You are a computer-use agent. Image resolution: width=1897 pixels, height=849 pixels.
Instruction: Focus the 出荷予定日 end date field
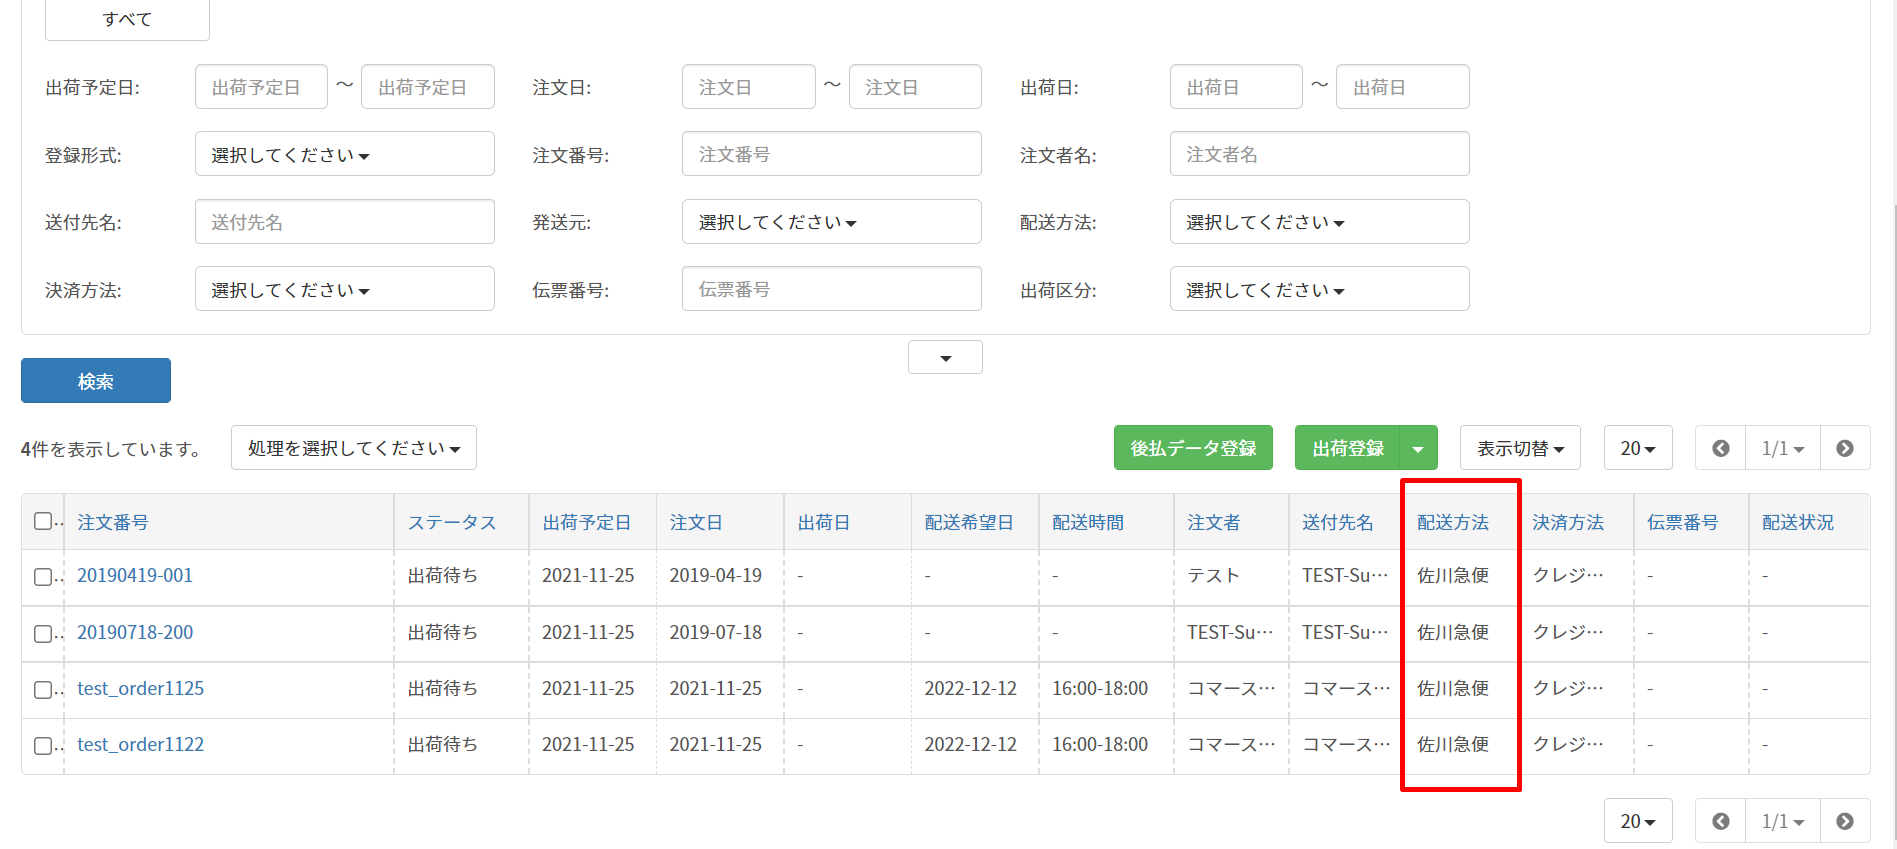click(428, 87)
